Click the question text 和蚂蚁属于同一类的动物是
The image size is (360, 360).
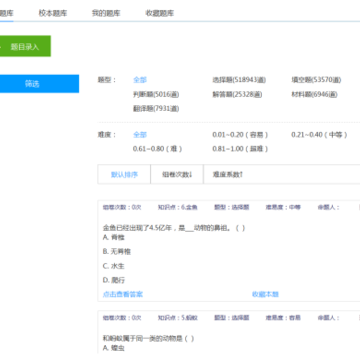click(148, 339)
